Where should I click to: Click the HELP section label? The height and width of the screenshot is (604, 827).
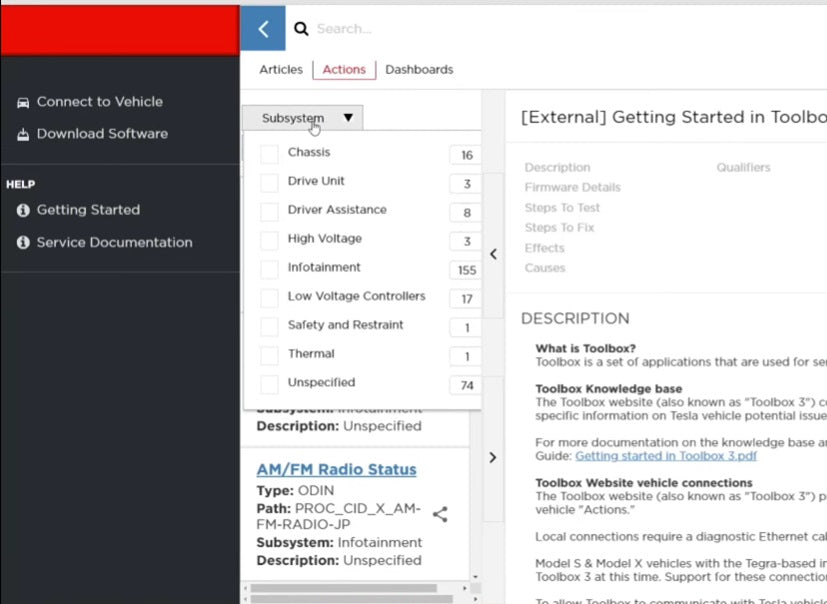[21, 185]
